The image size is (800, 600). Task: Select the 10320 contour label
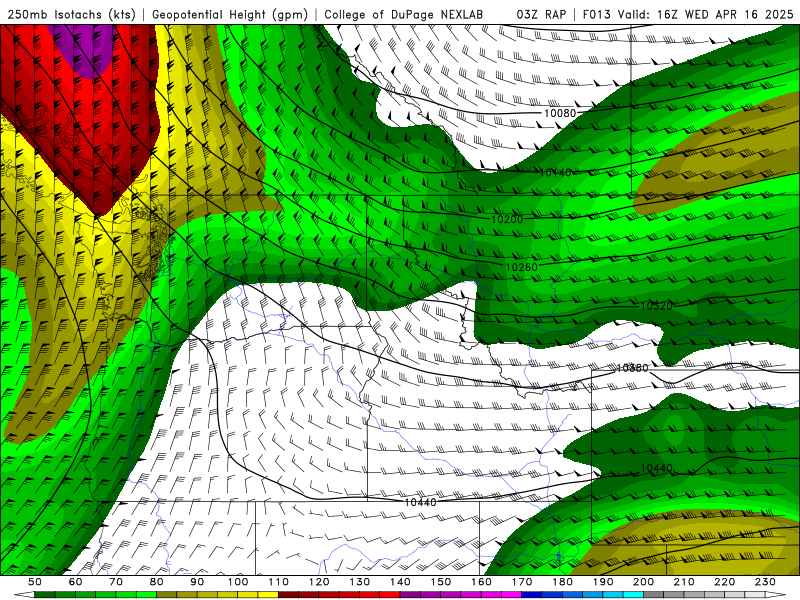pyautogui.click(x=656, y=306)
